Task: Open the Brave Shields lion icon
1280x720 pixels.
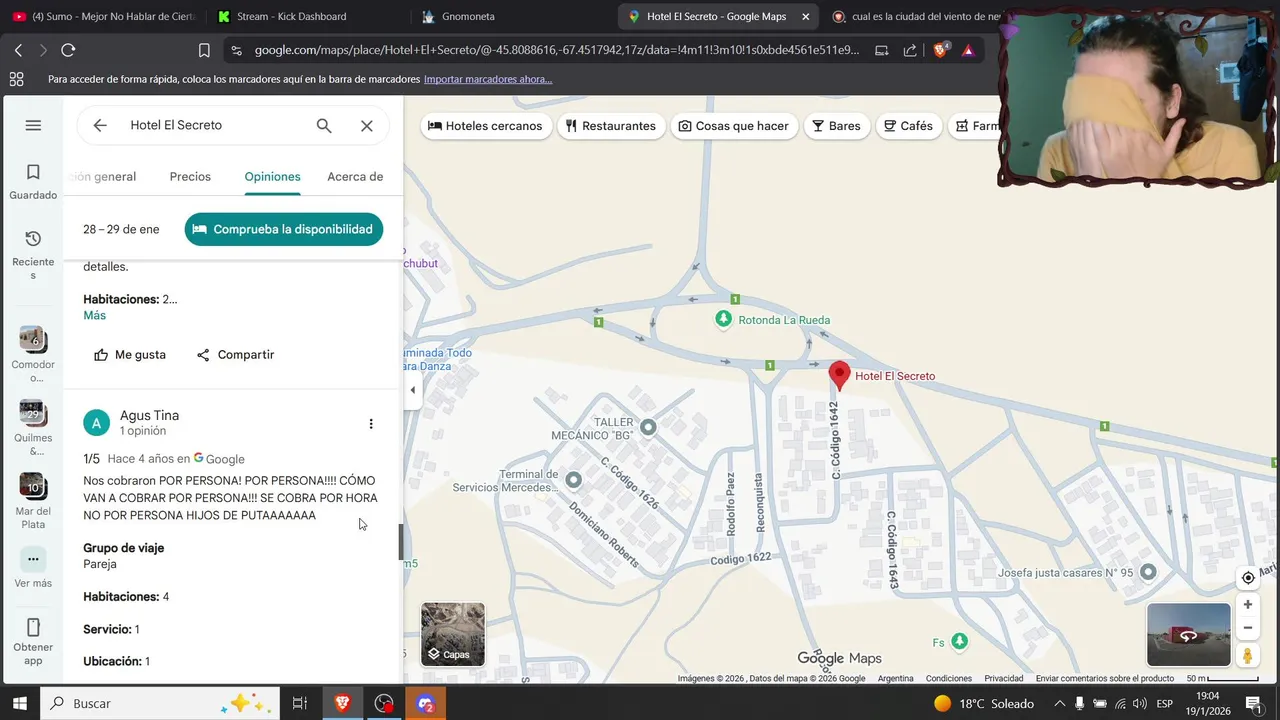Action: [x=940, y=50]
